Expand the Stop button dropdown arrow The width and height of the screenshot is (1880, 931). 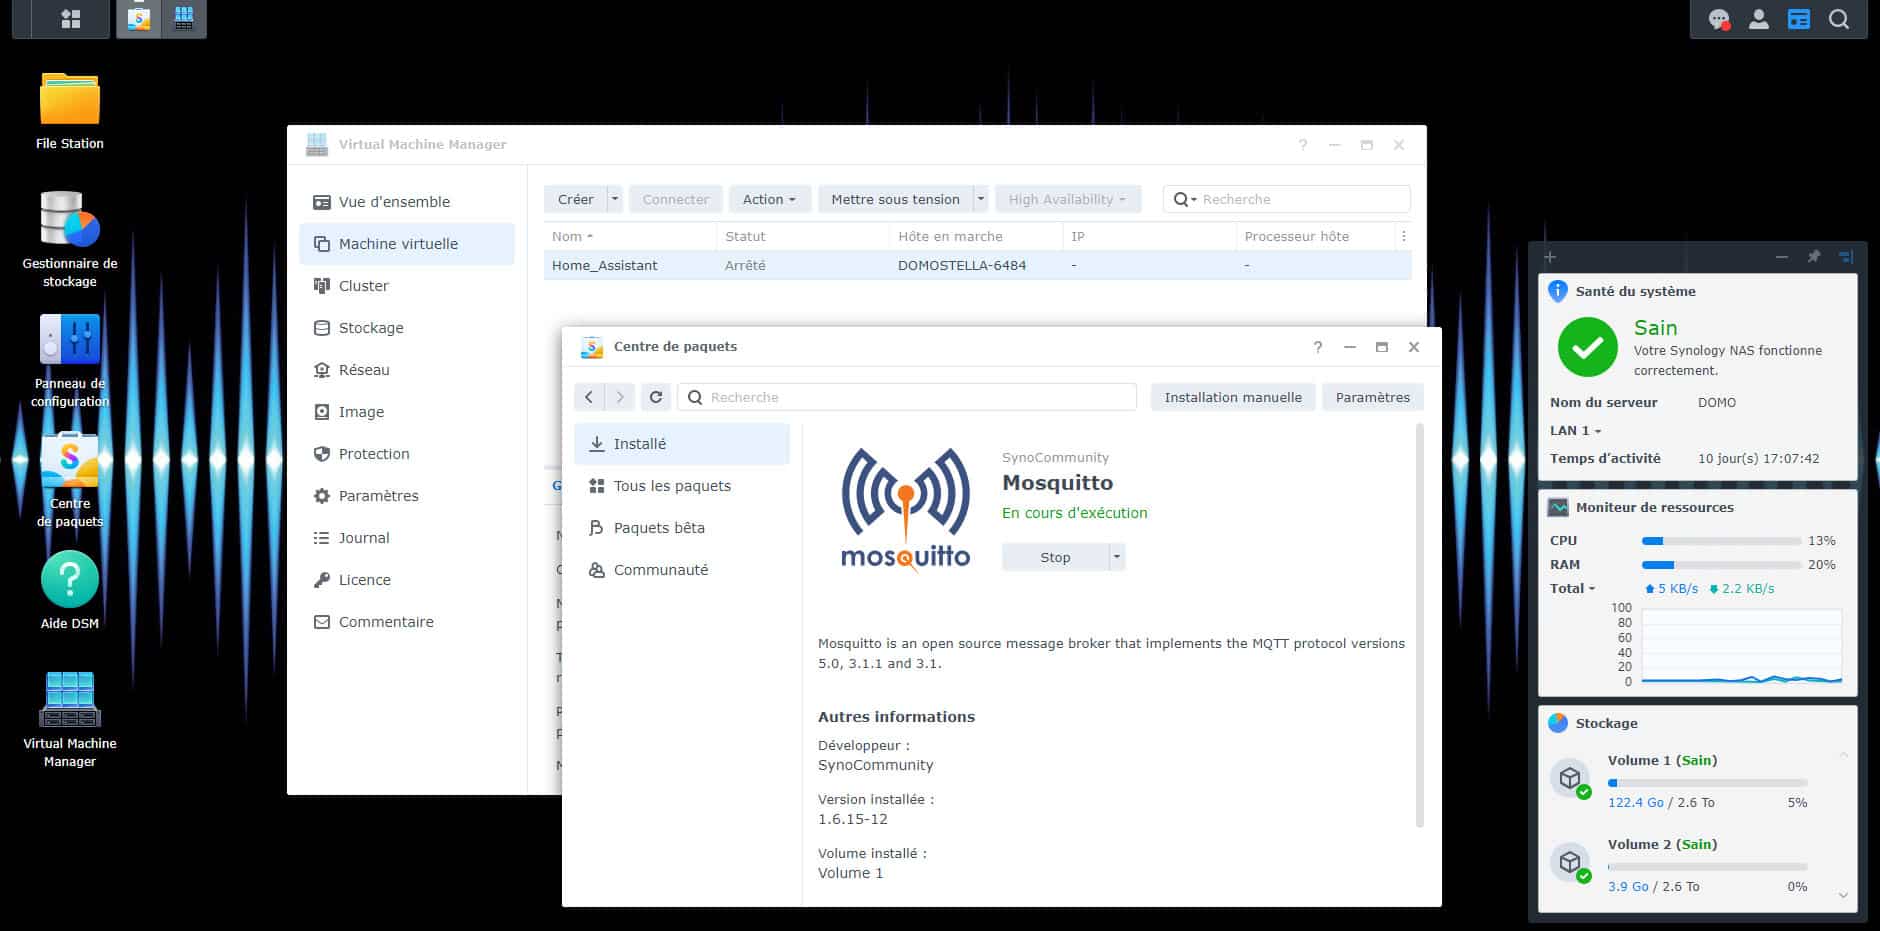(1118, 557)
